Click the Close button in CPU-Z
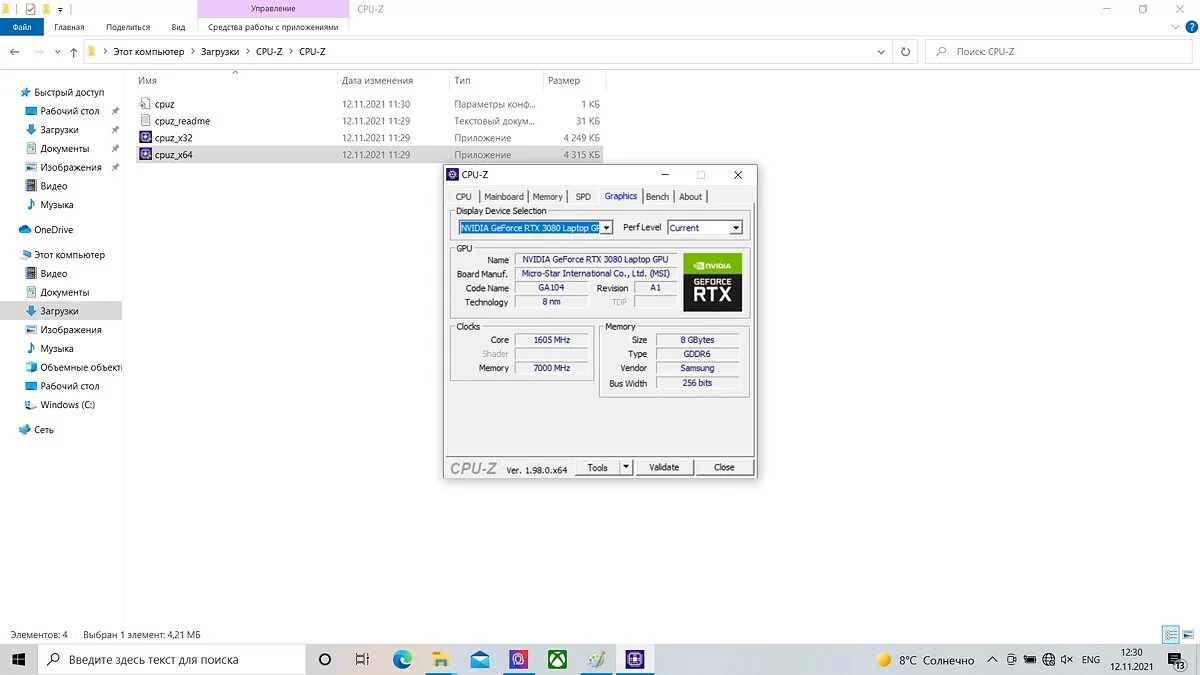Screen dimensions: 1200x675 [724, 467]
